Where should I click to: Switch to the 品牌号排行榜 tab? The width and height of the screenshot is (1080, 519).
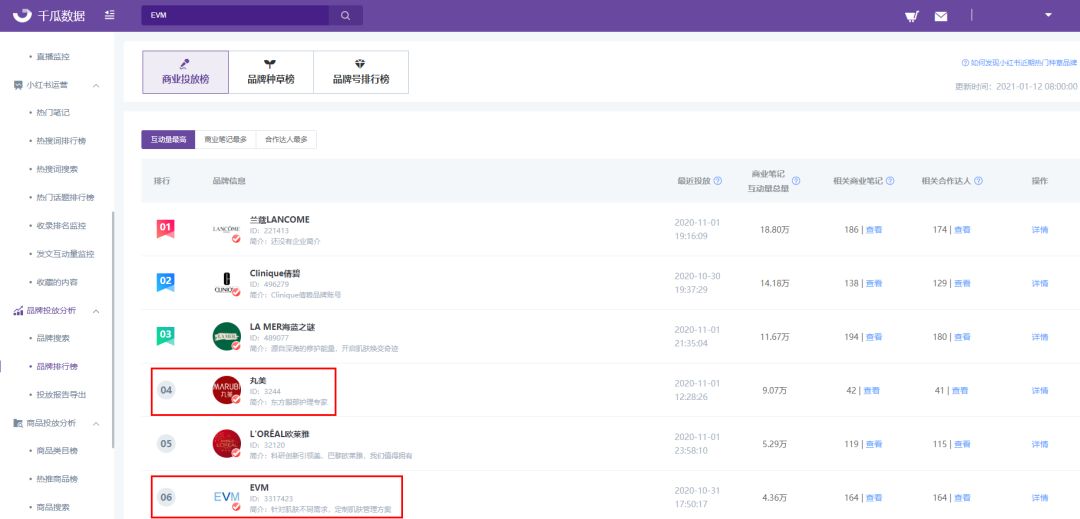361,72
